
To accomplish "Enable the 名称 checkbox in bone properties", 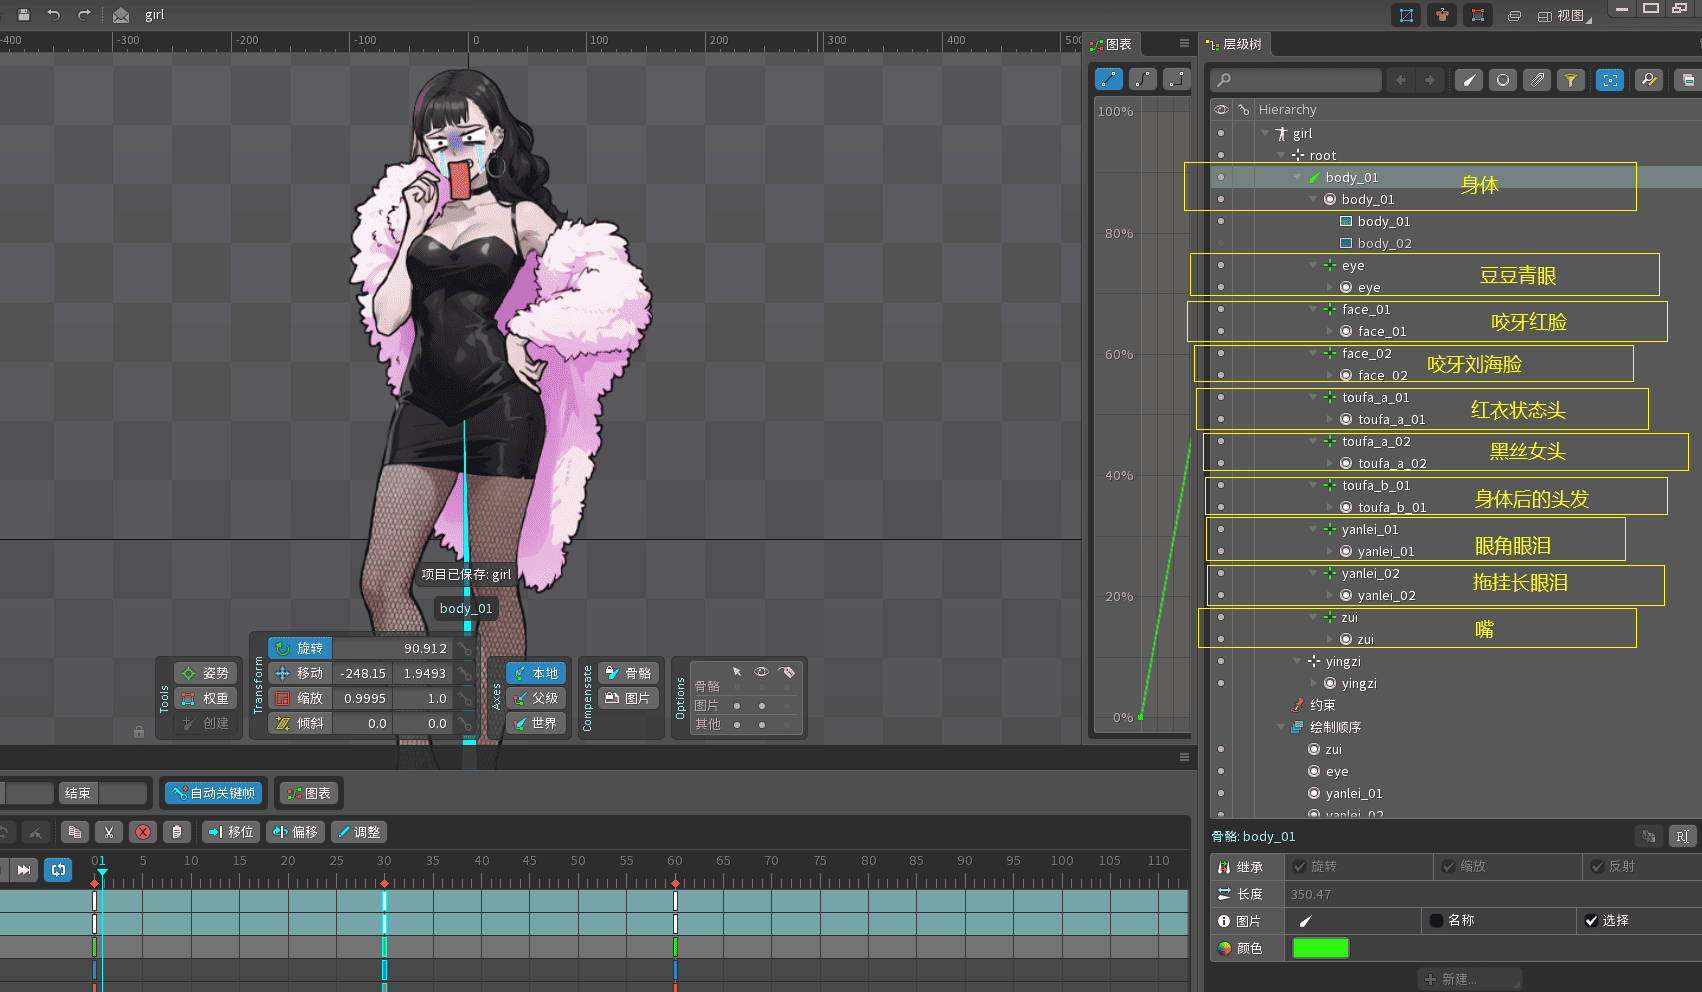I will click(x=1436, y=921).
